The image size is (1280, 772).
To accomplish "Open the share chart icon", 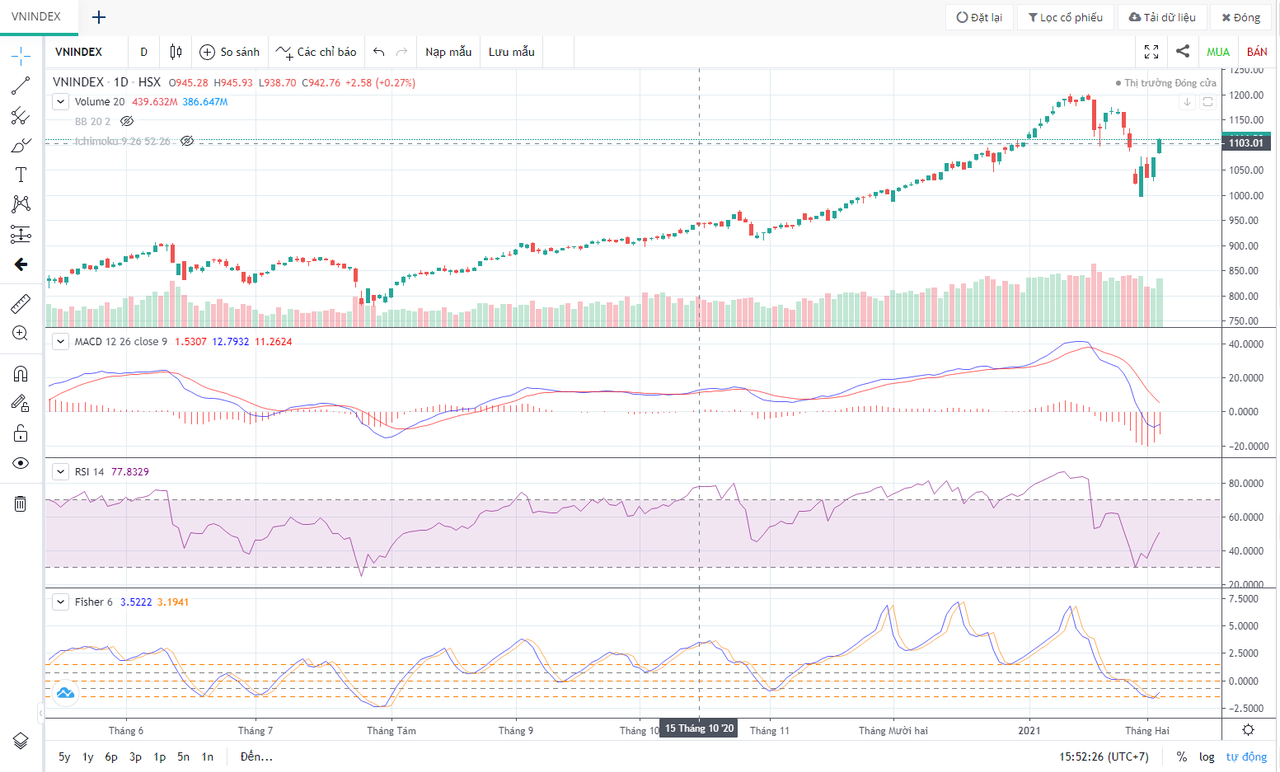I will pos(1183,52).
